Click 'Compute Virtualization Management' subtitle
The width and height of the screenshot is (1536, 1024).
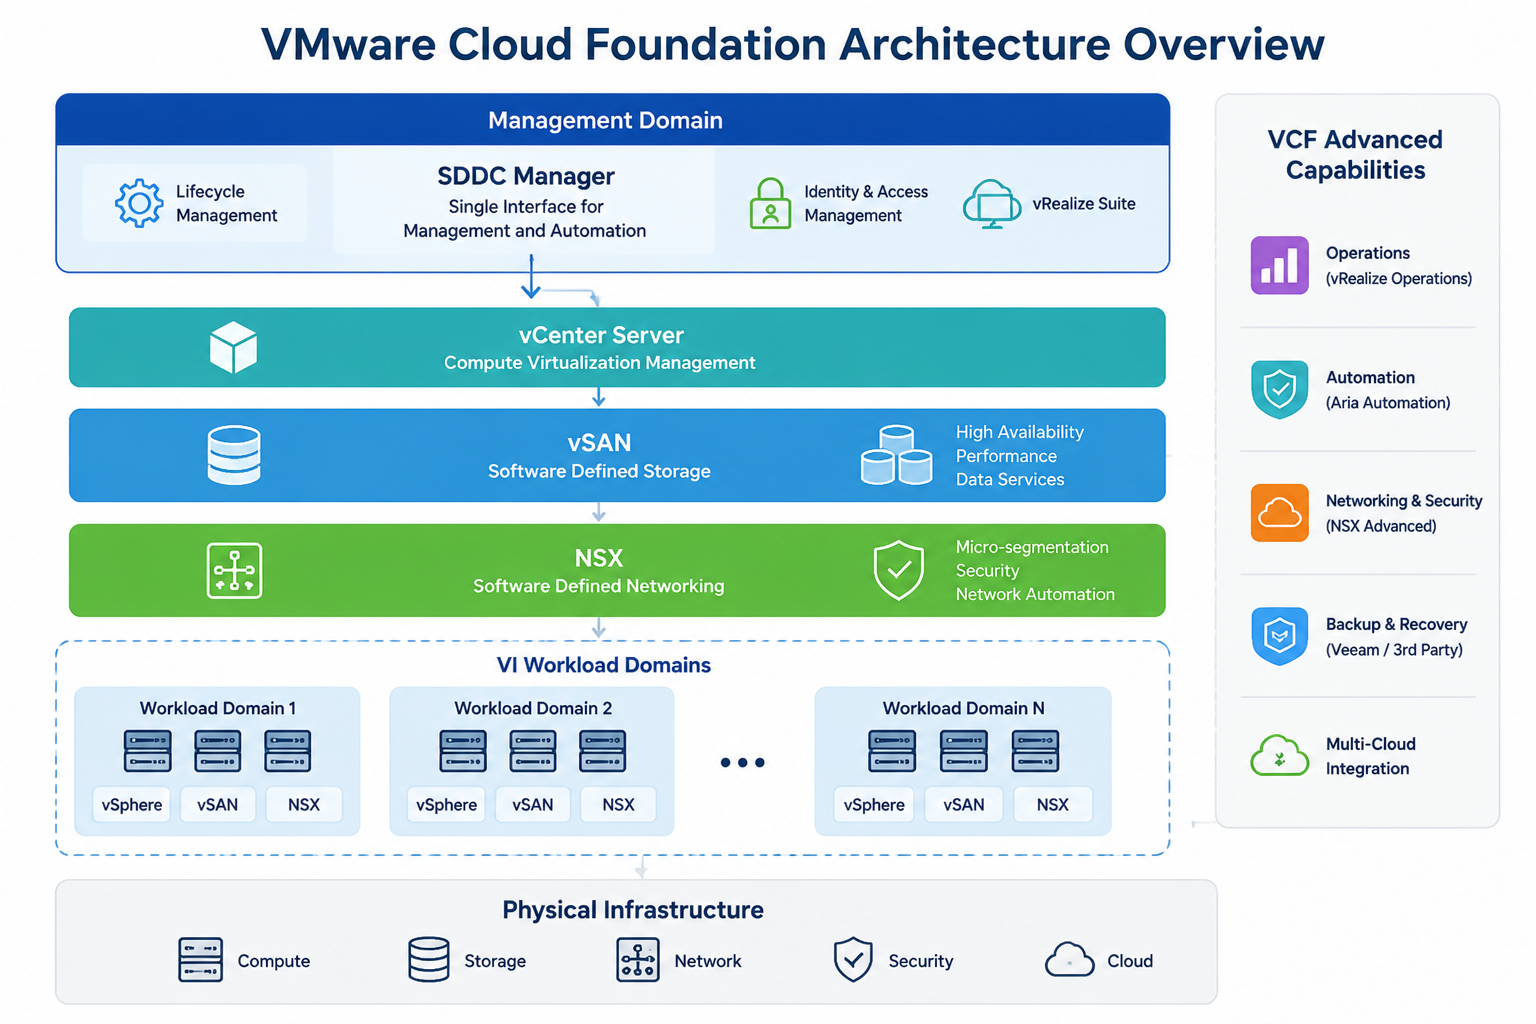600,363
